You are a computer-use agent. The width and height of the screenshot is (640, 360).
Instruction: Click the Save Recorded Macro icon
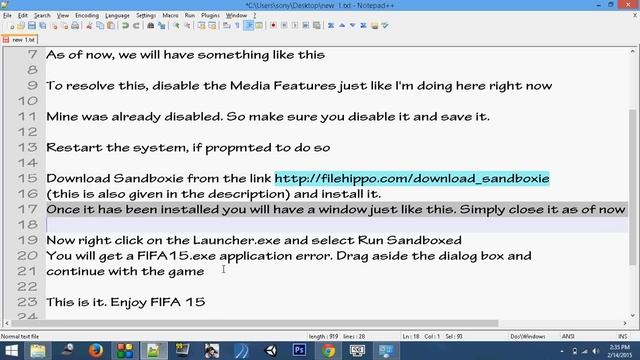click(316, 26)
